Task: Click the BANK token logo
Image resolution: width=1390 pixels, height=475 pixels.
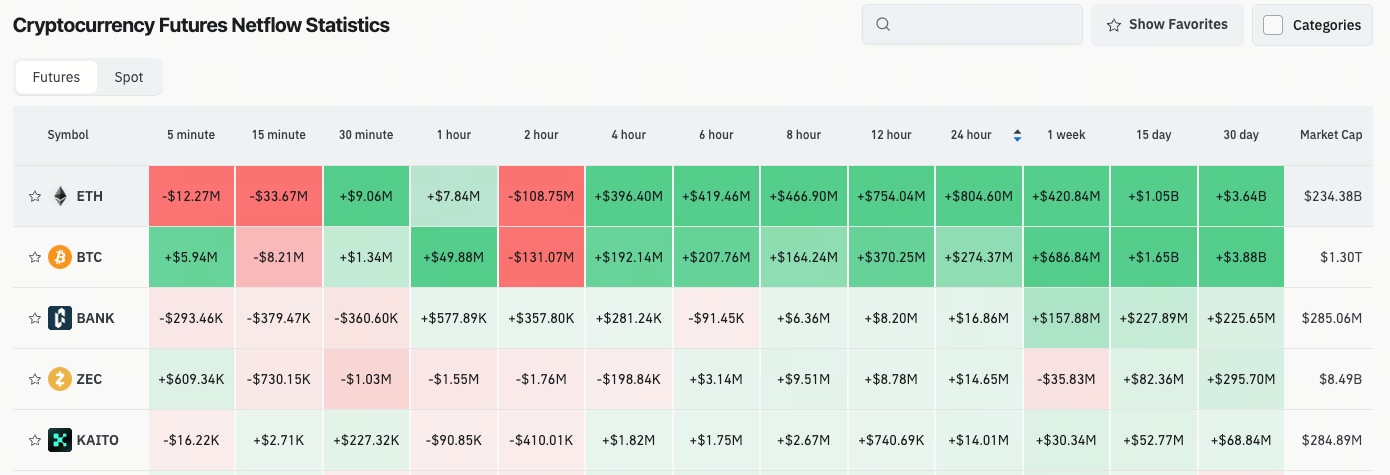Action: coord(60,319)
